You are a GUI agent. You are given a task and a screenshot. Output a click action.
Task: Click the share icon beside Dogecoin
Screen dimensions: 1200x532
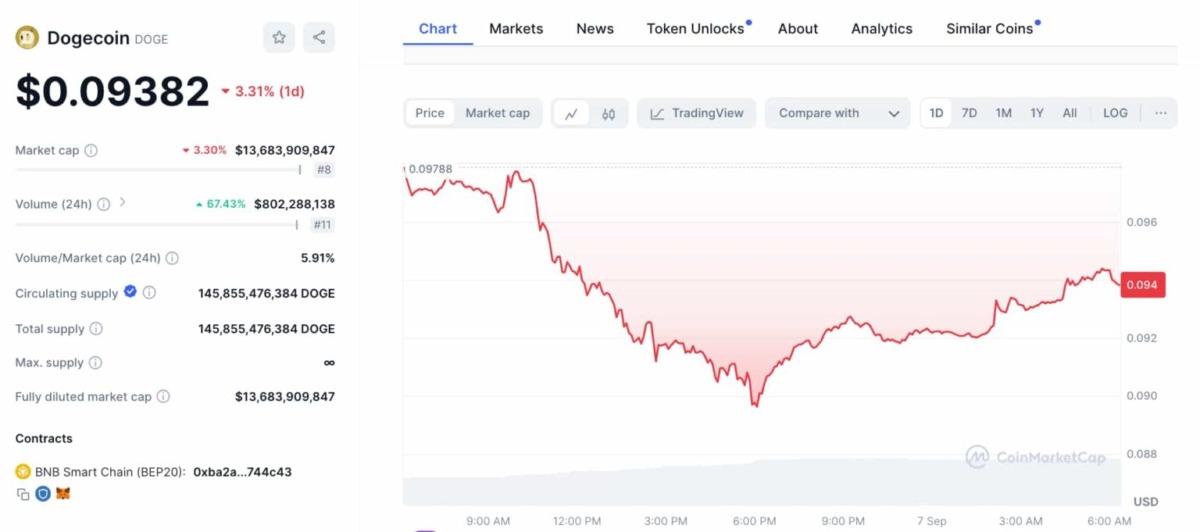tap(319, 38)
